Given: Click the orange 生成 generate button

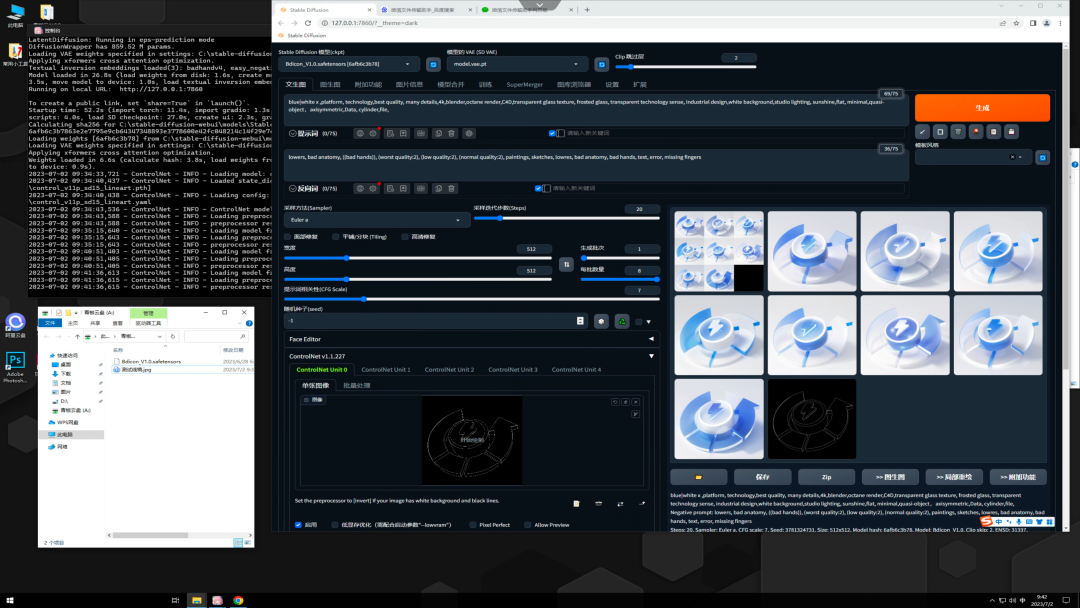Looking at the screenshot, I should pyautogui.click(x=982, y=108).
